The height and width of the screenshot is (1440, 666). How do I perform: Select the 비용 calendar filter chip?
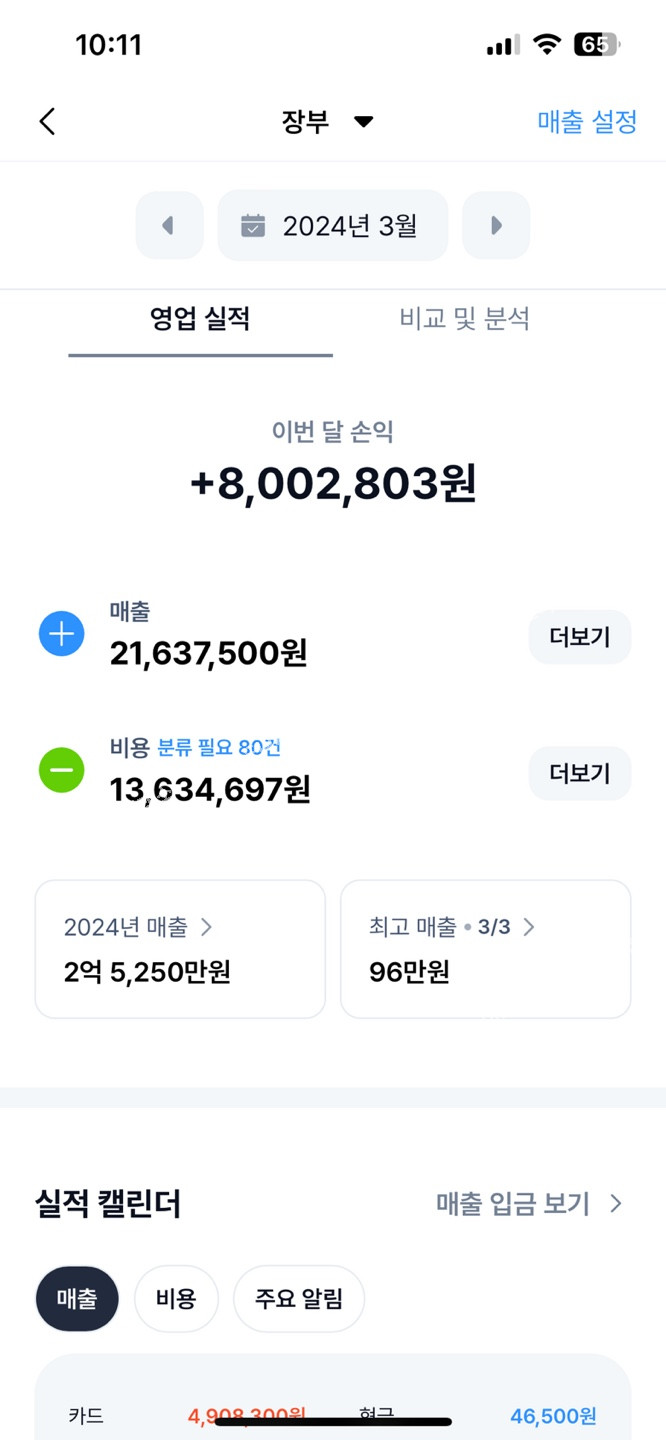176,1299
